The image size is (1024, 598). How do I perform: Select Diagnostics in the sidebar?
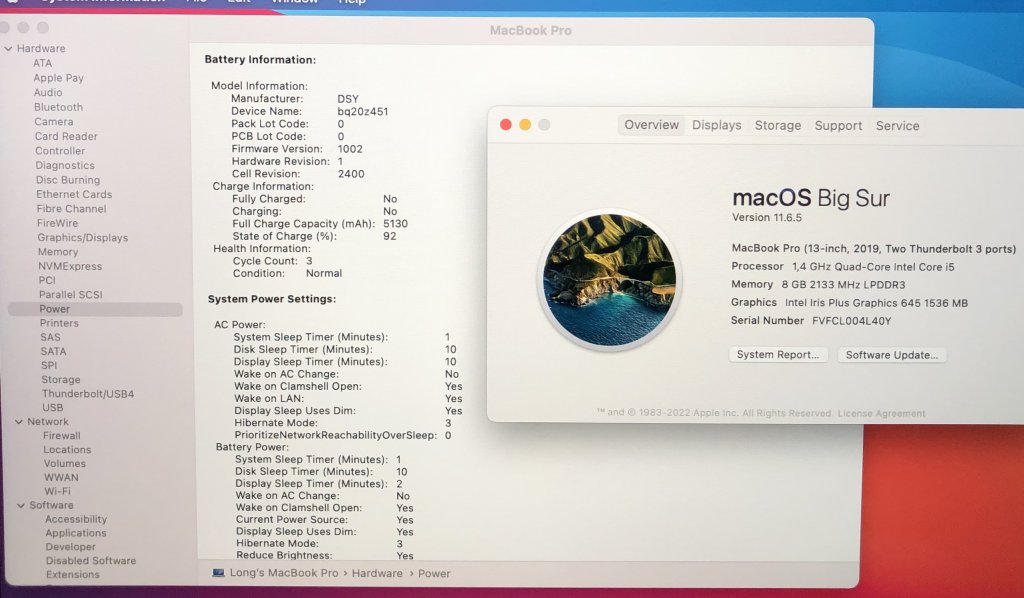tap(65, 165)
